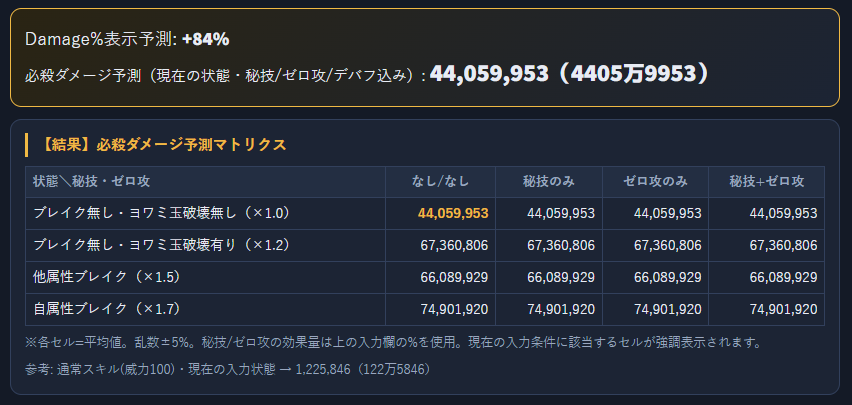Click the ※各セル=平均値 footnote text

pyautogui.click(x=392, y=343)
